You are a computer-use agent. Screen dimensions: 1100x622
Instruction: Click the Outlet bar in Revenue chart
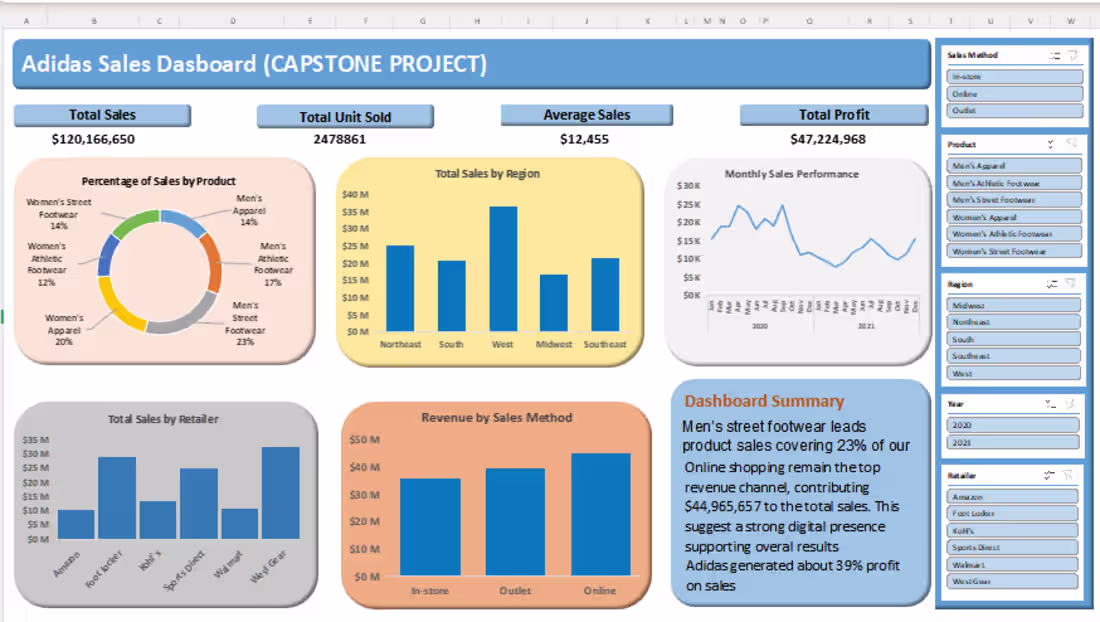coord(515,522)
